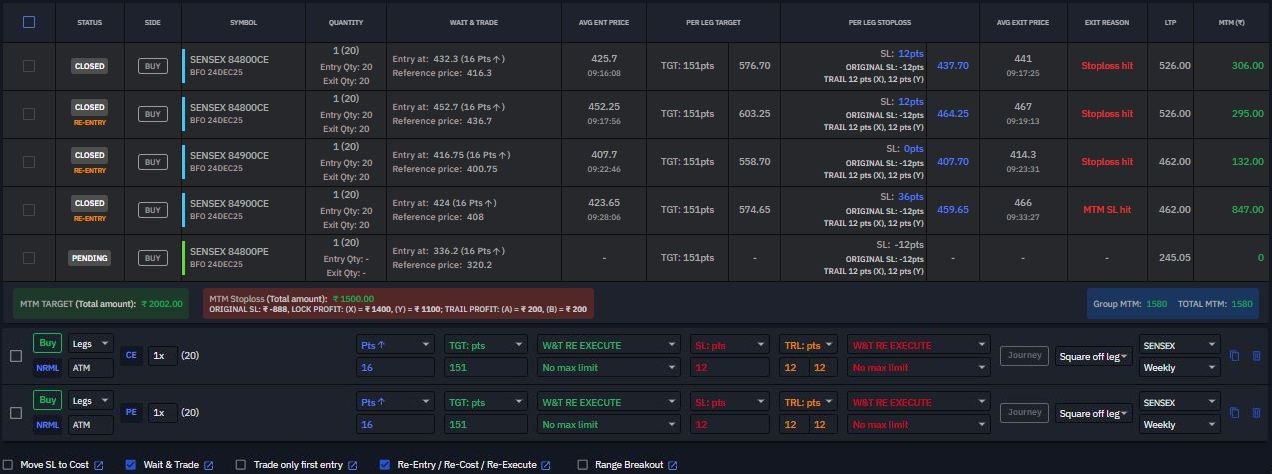Click the Journey button on CE leg
The image size is (1272, 474).
[1024, 355]
